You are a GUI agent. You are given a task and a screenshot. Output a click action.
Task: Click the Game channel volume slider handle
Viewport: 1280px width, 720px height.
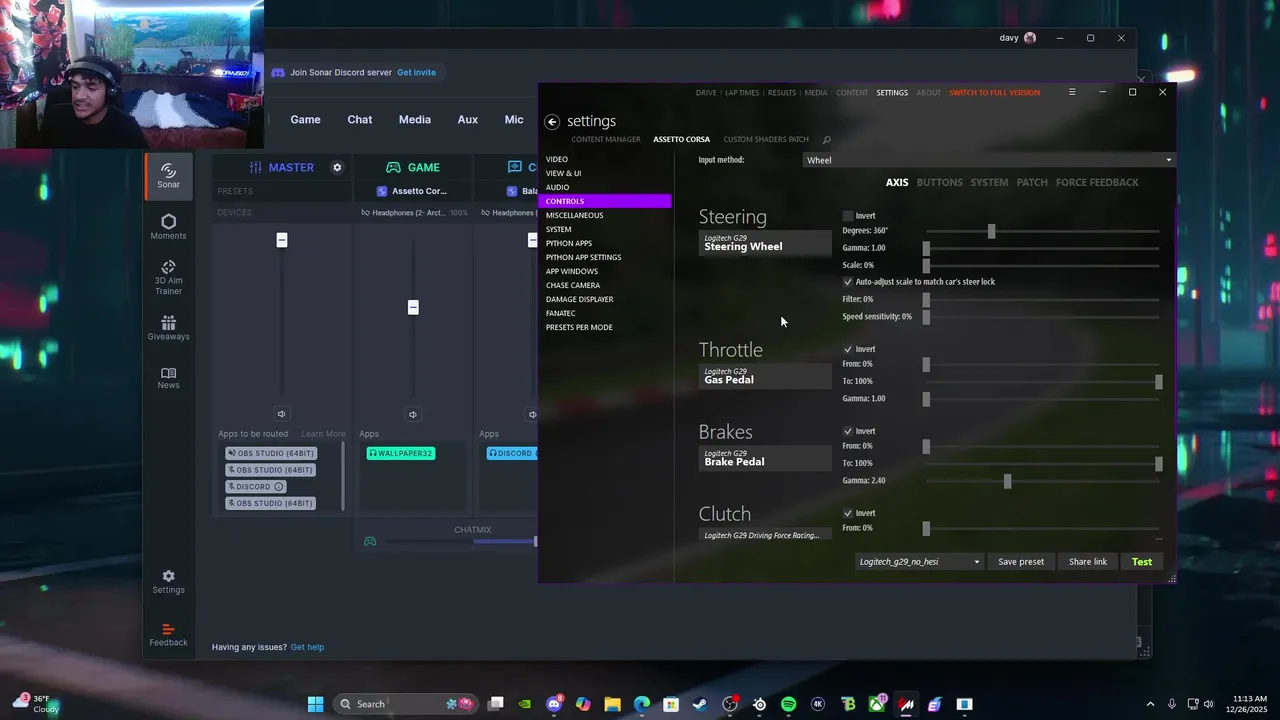(x=413, y=307)
